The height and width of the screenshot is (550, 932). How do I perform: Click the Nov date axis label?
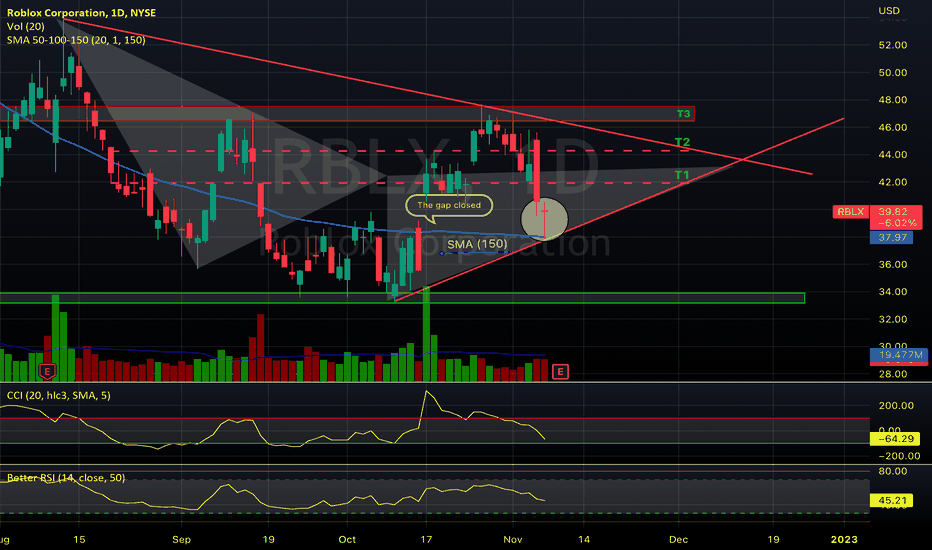(512, 539)
